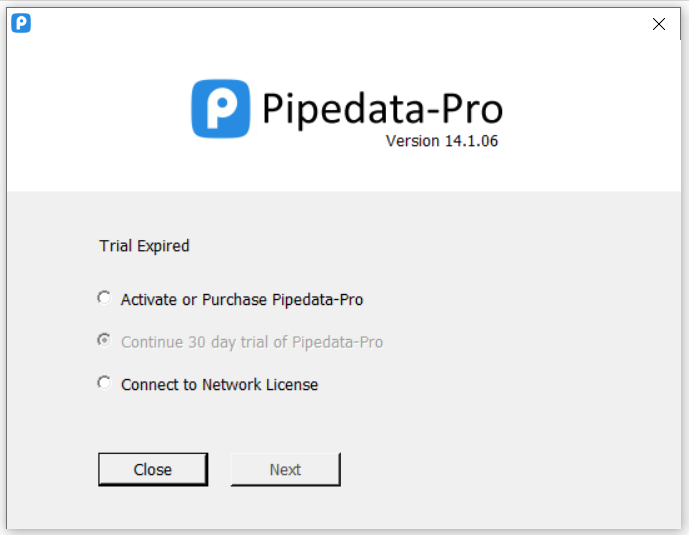Viewport: 689px width, 535px height.
Task: Close the dialog with the X button
Action: click(x=659, y=24)
